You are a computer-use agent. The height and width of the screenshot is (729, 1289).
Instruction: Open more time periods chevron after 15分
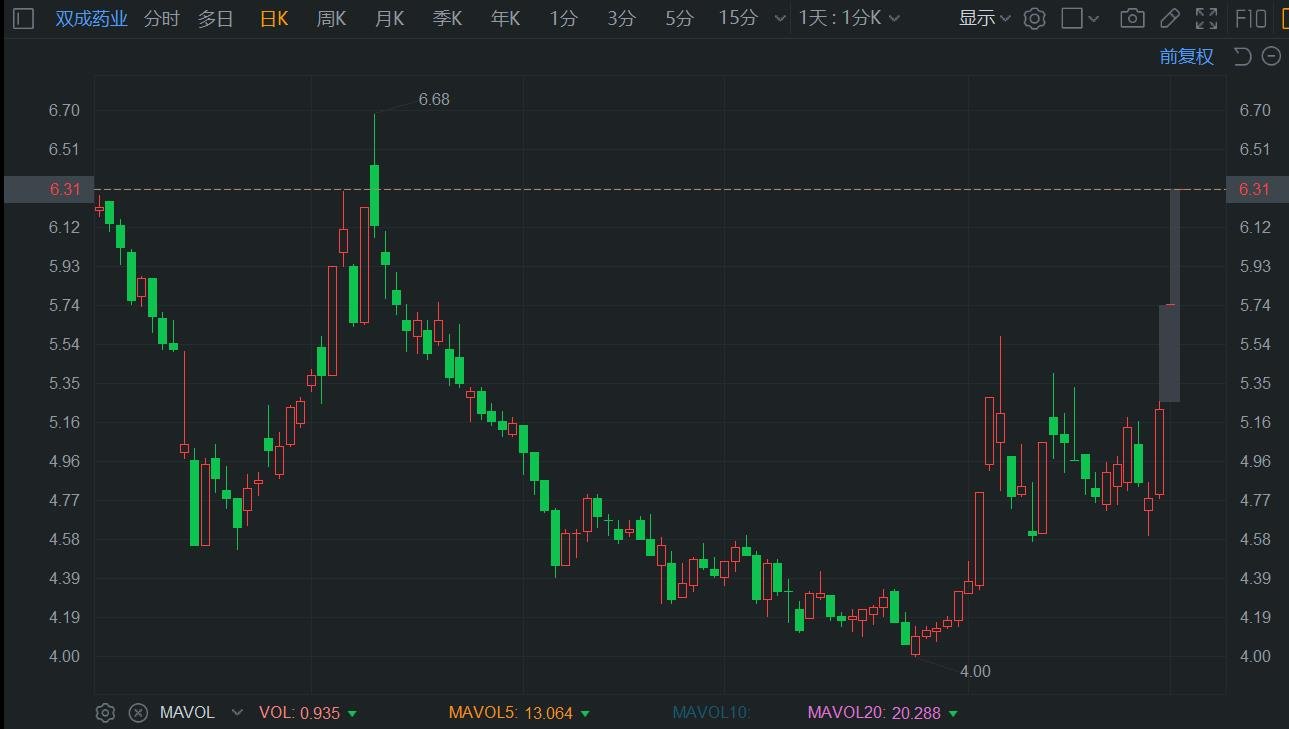coord(778,18)
